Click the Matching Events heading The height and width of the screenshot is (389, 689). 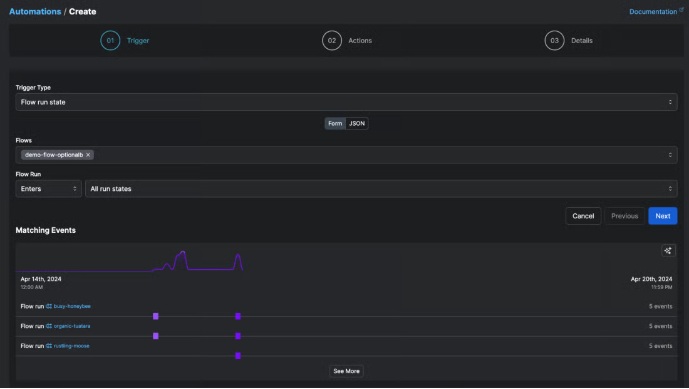coord(46,230)
